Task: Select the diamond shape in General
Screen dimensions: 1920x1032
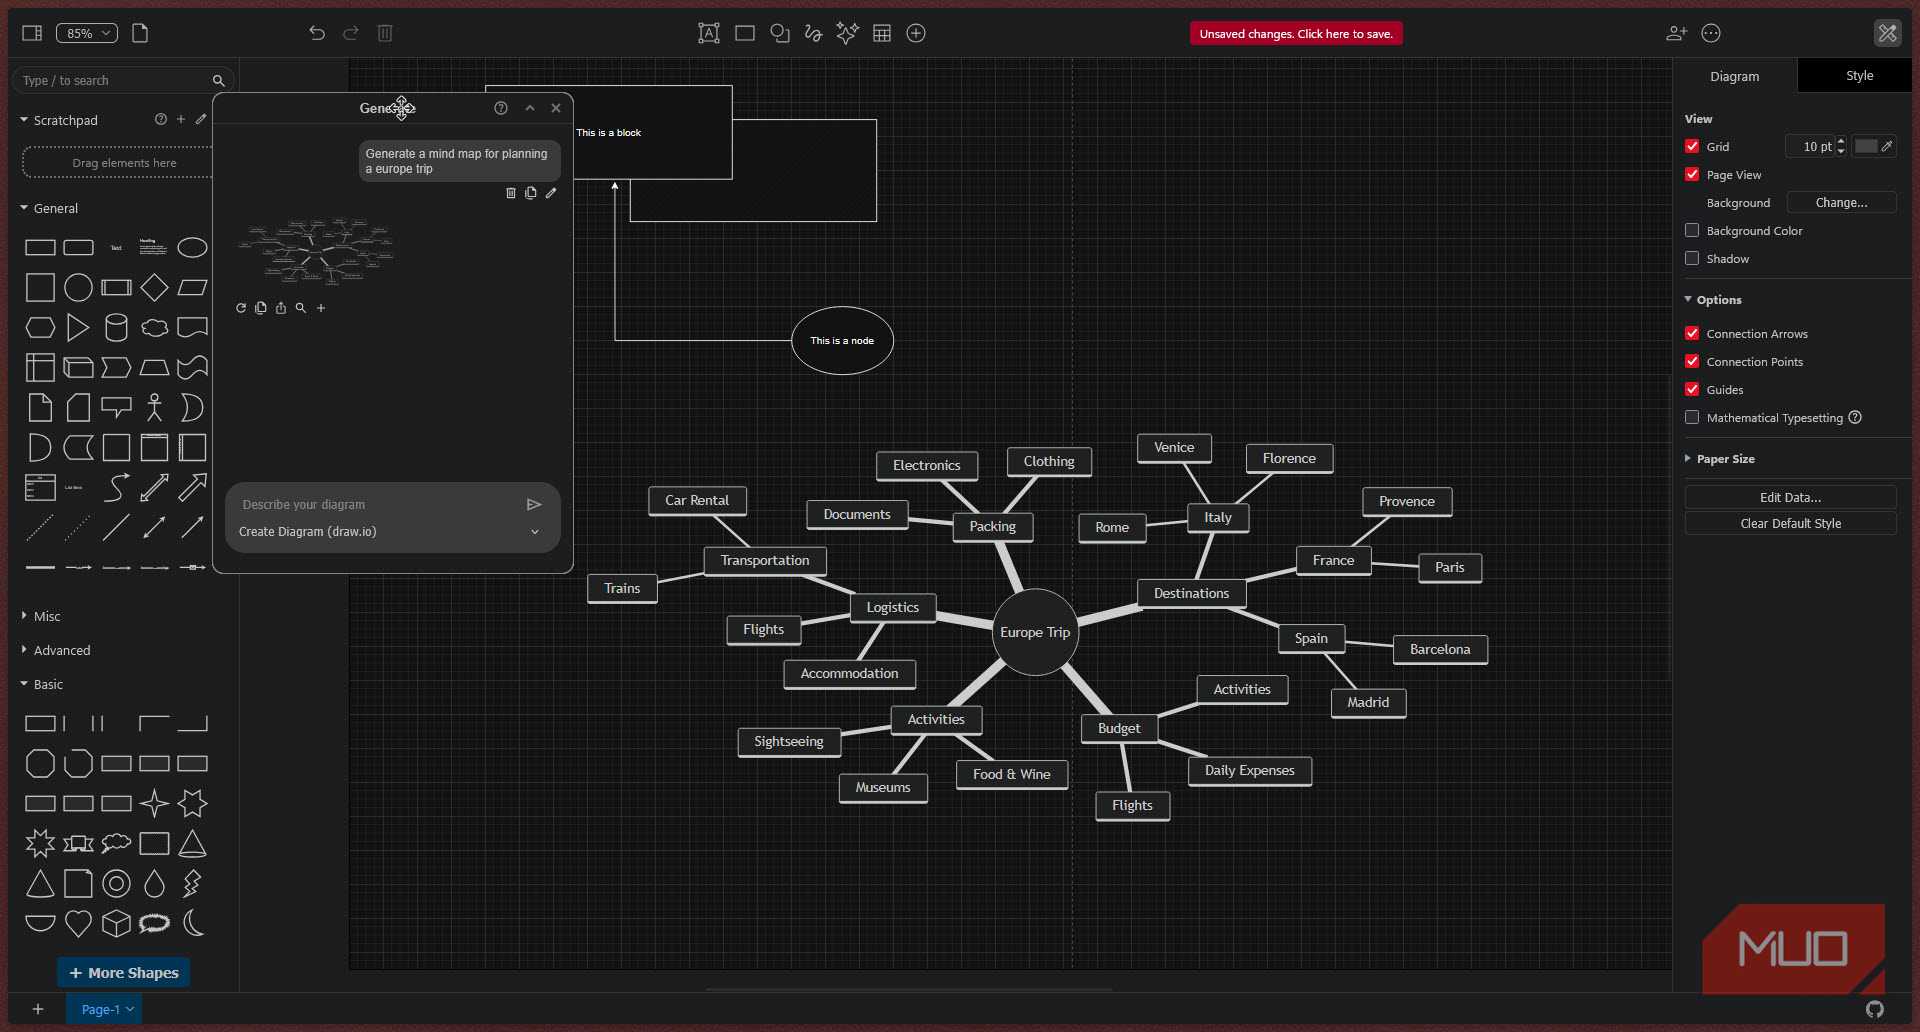Action: pos(154,288)
